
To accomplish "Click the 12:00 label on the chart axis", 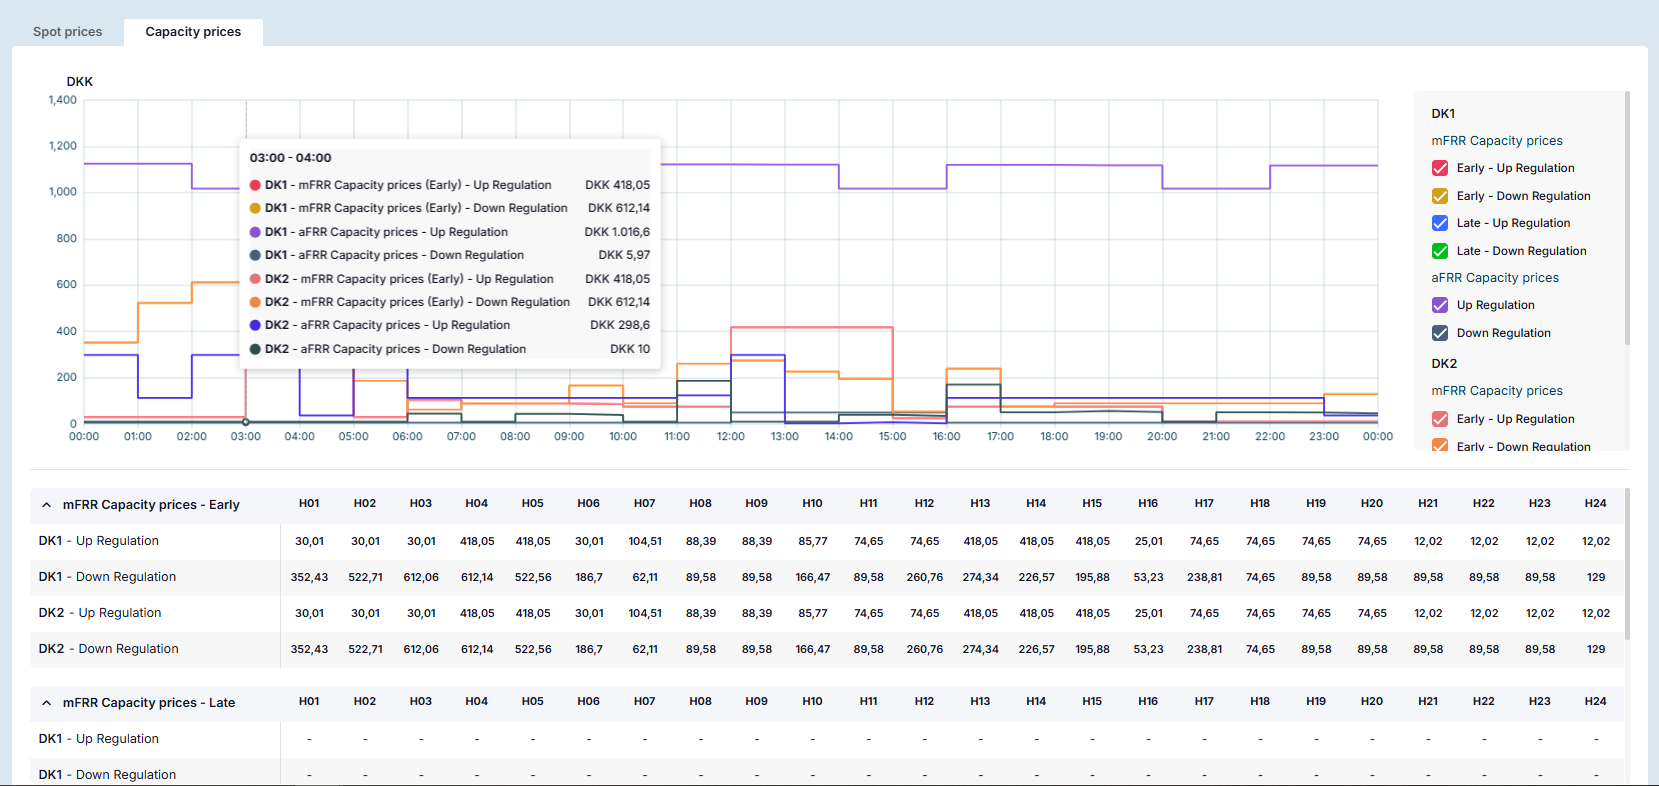I will [731, 437].
